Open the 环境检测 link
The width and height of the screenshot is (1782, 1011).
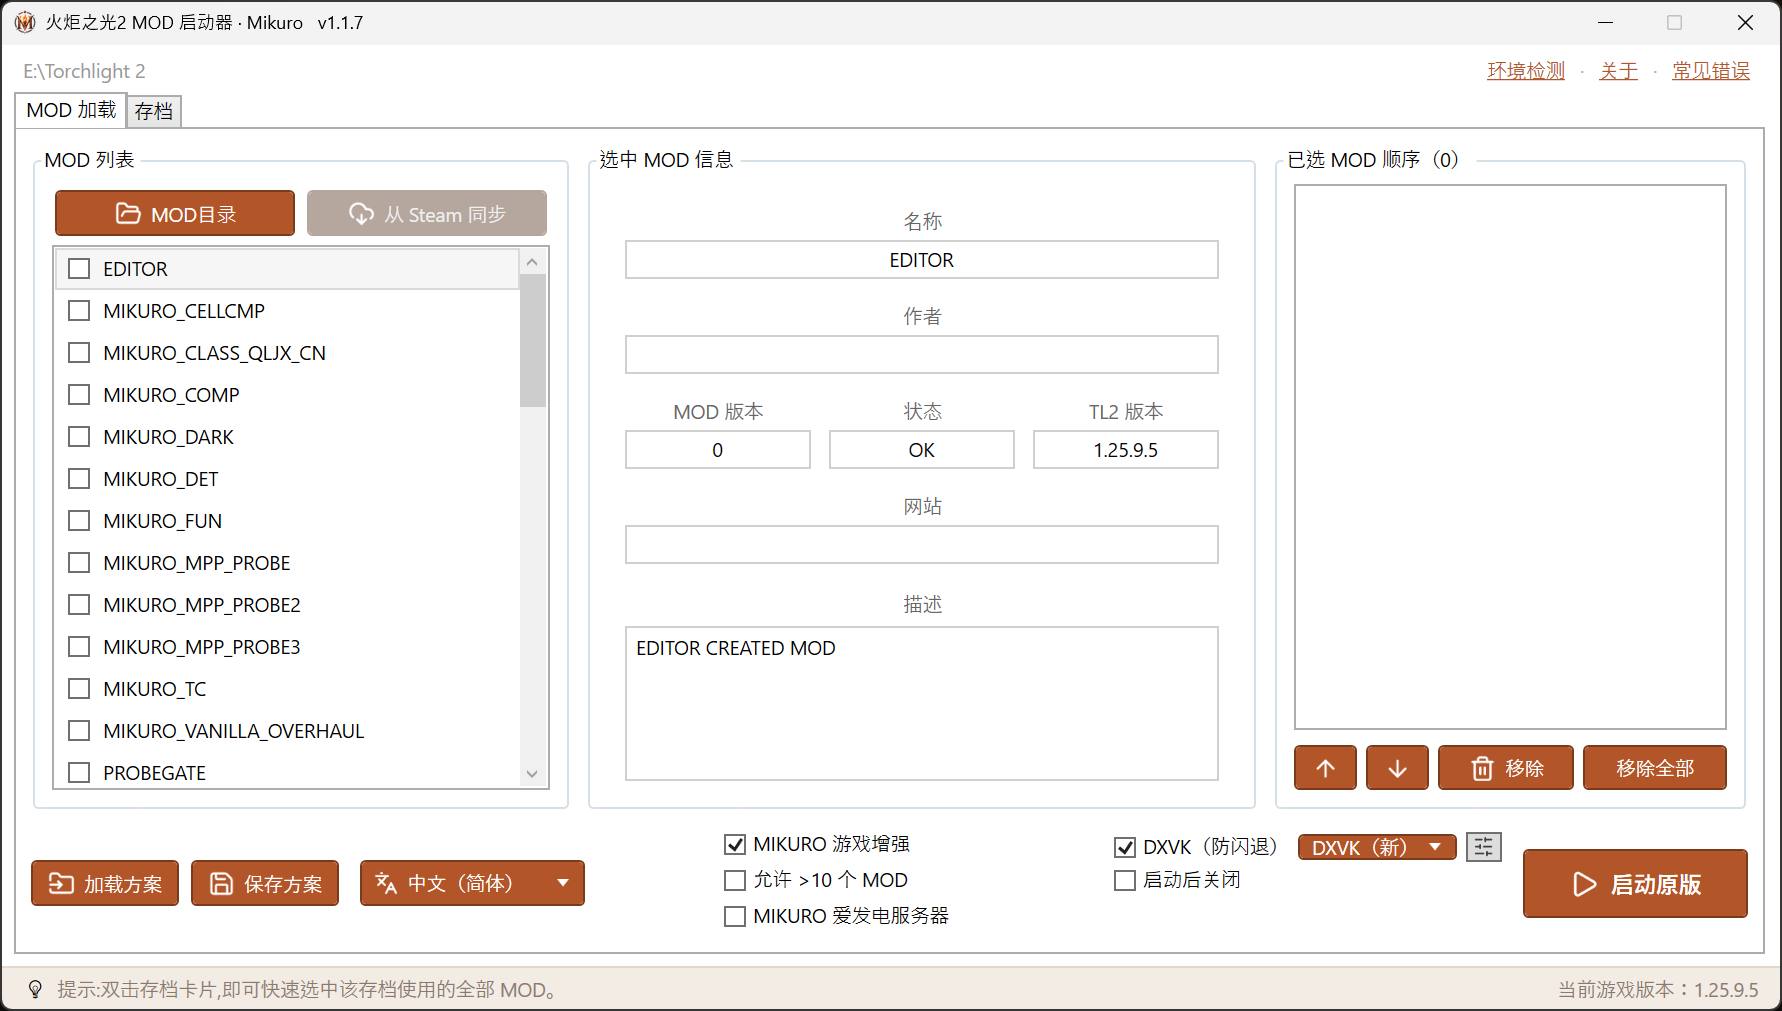1526,71
